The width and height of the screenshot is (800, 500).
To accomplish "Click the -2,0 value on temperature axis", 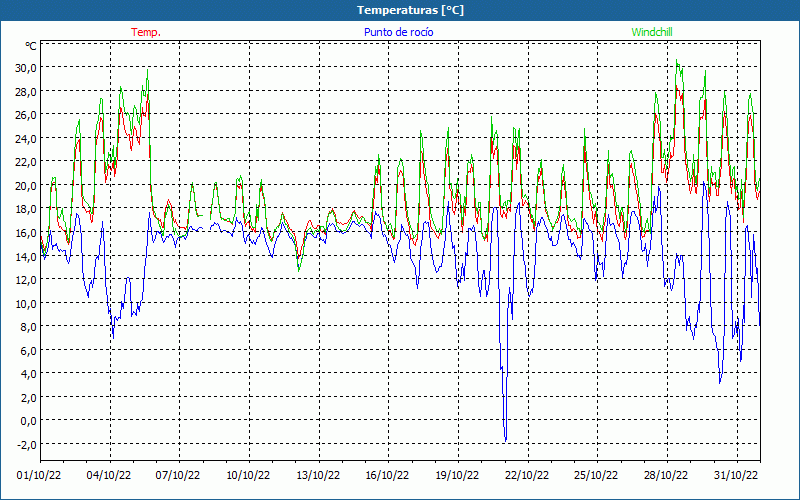I will coord(27,445).
